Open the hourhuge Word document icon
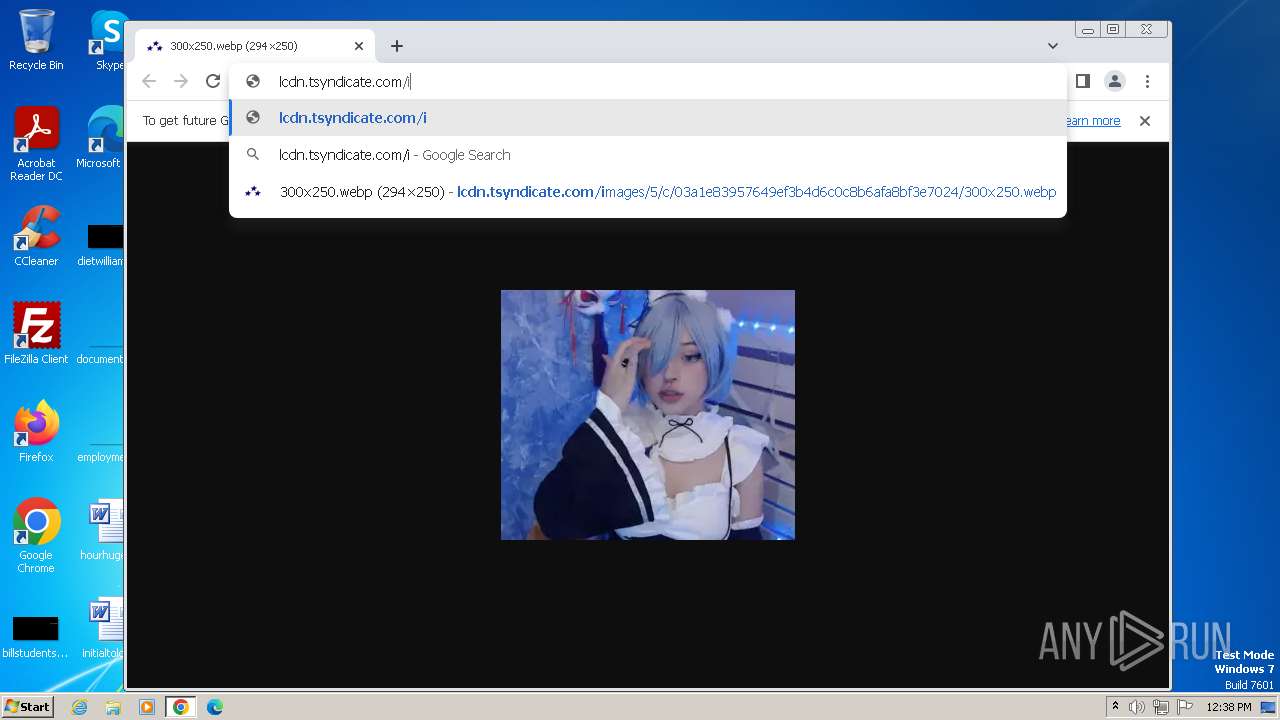Image resolution: width=1280 pixels, height=720 pixels. pyautogui.click(x=102, y=530)
